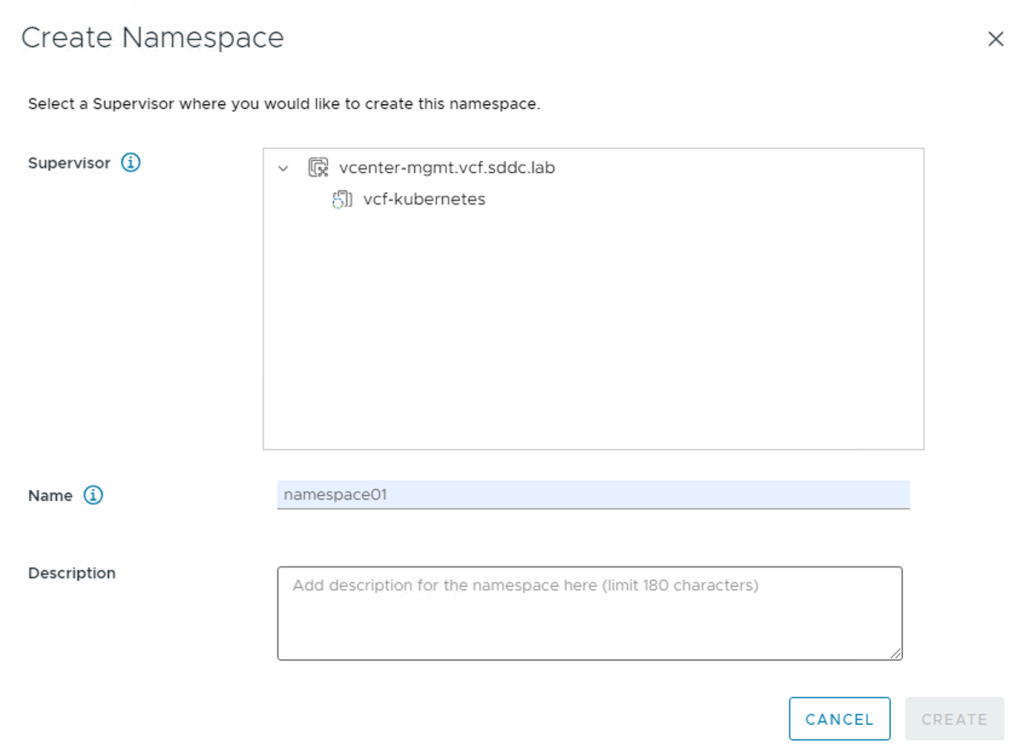
Task: Select the vcenter-mgmt.vcf.sddc.lab tree entry
Action: 446,168
